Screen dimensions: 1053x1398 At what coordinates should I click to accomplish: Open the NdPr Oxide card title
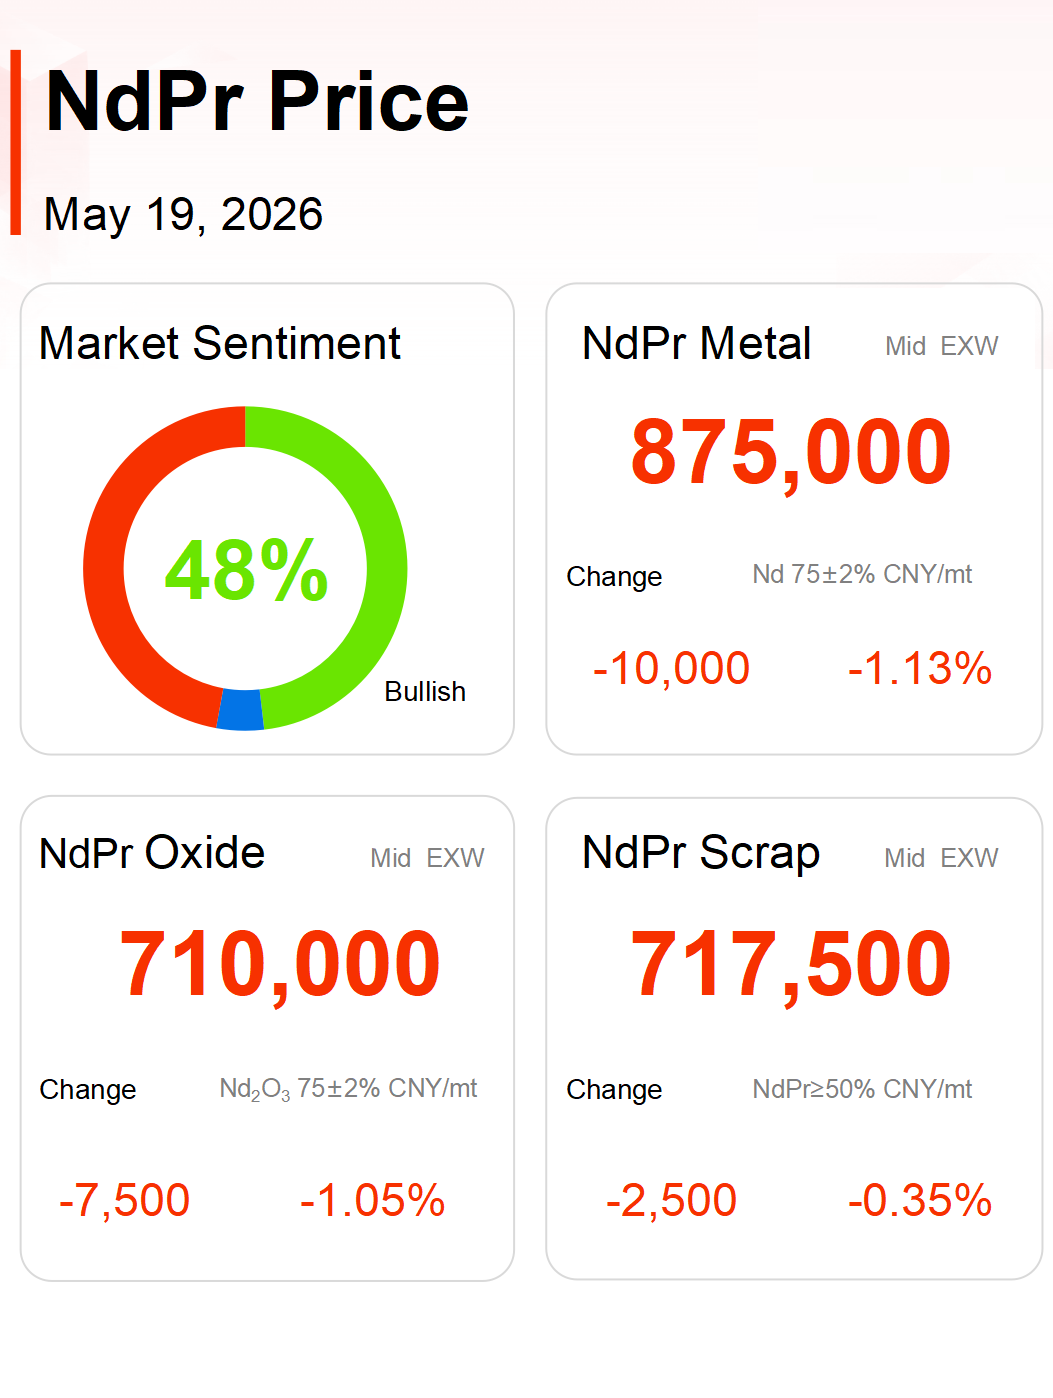tap(152, 853)
